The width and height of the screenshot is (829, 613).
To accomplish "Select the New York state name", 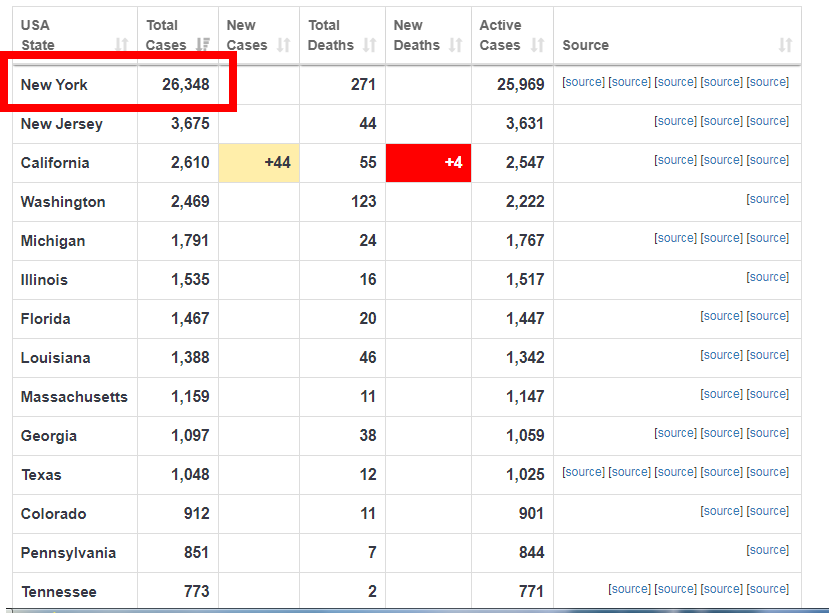I will point(54,85).
